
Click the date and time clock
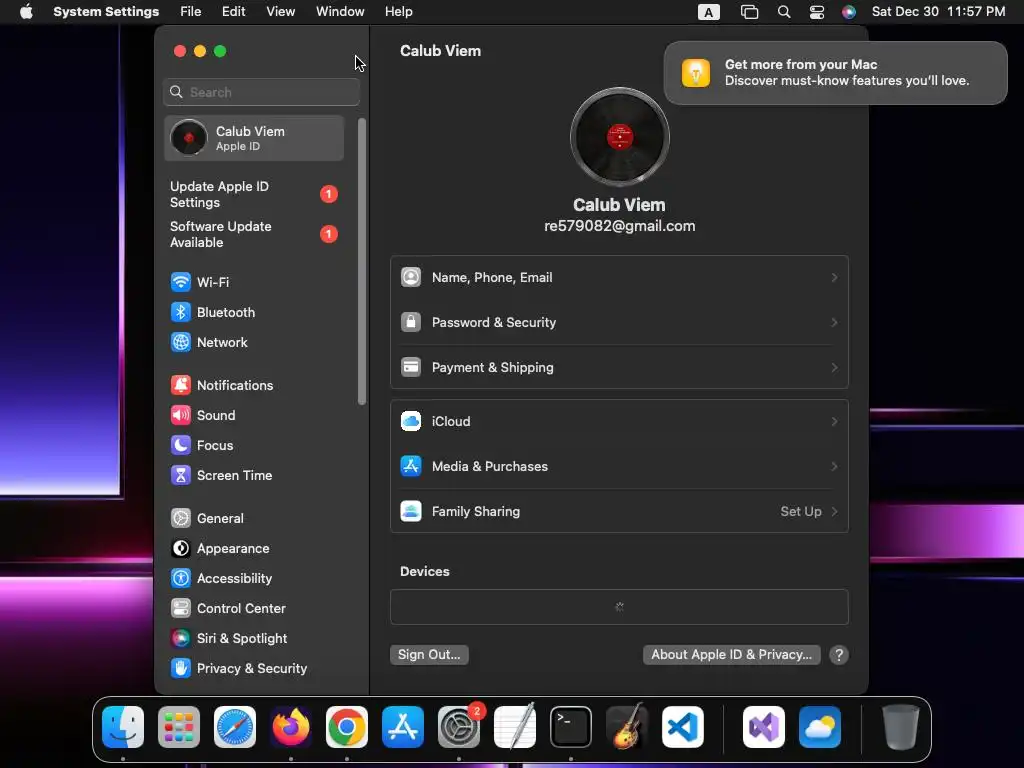938,12
